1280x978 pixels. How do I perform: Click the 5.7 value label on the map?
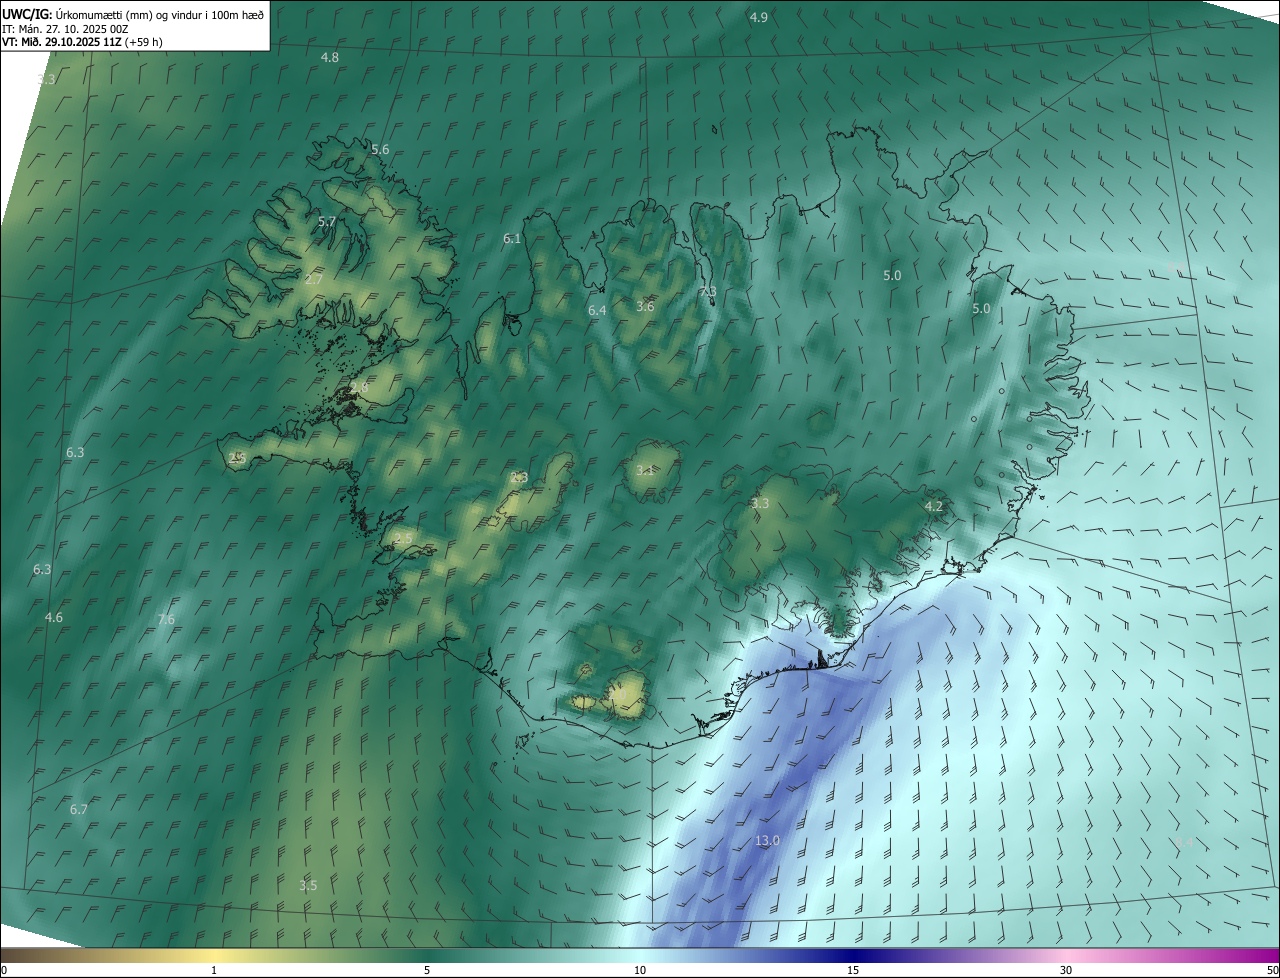coord(326,222)
